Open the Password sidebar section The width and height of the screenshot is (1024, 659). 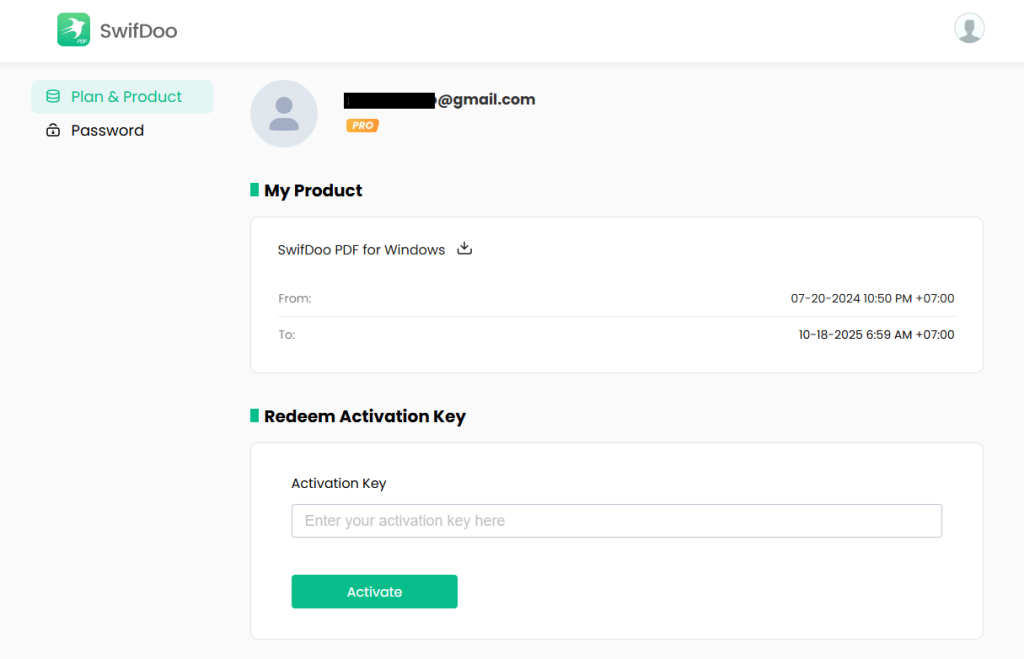click(x=107, y=131)
